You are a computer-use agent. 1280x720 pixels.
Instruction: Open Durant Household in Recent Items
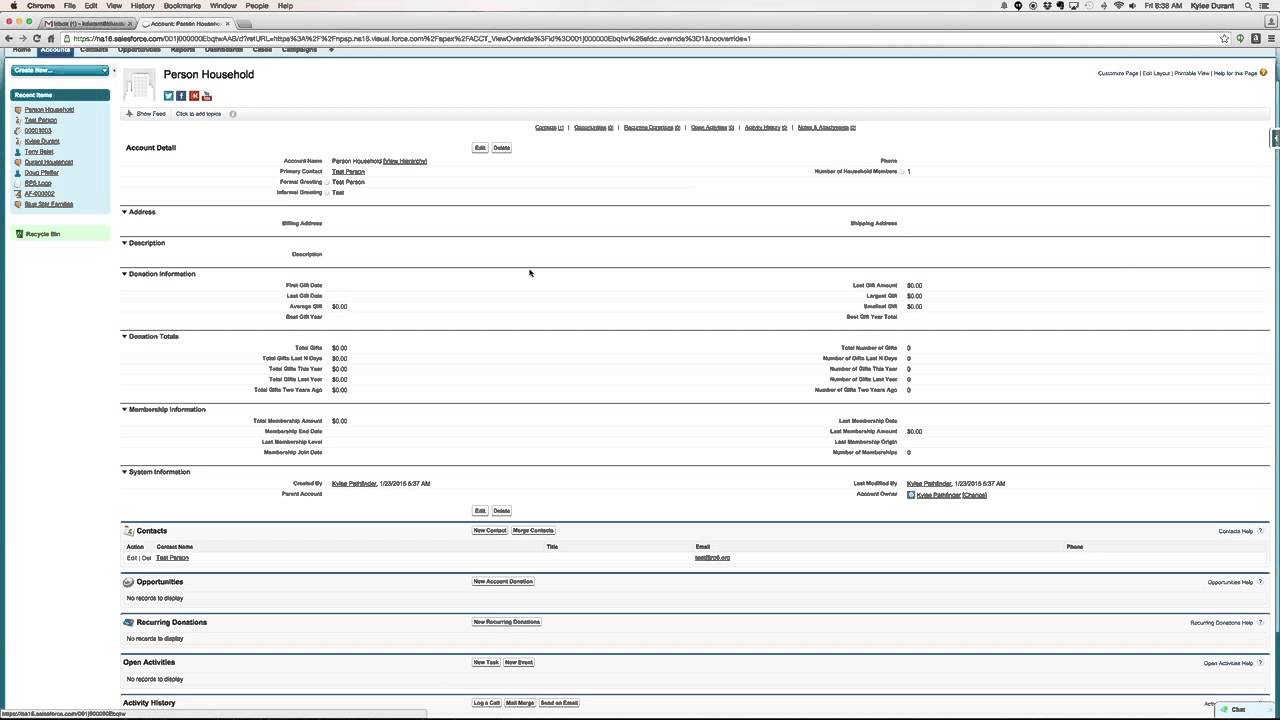[x=49, y=162]
